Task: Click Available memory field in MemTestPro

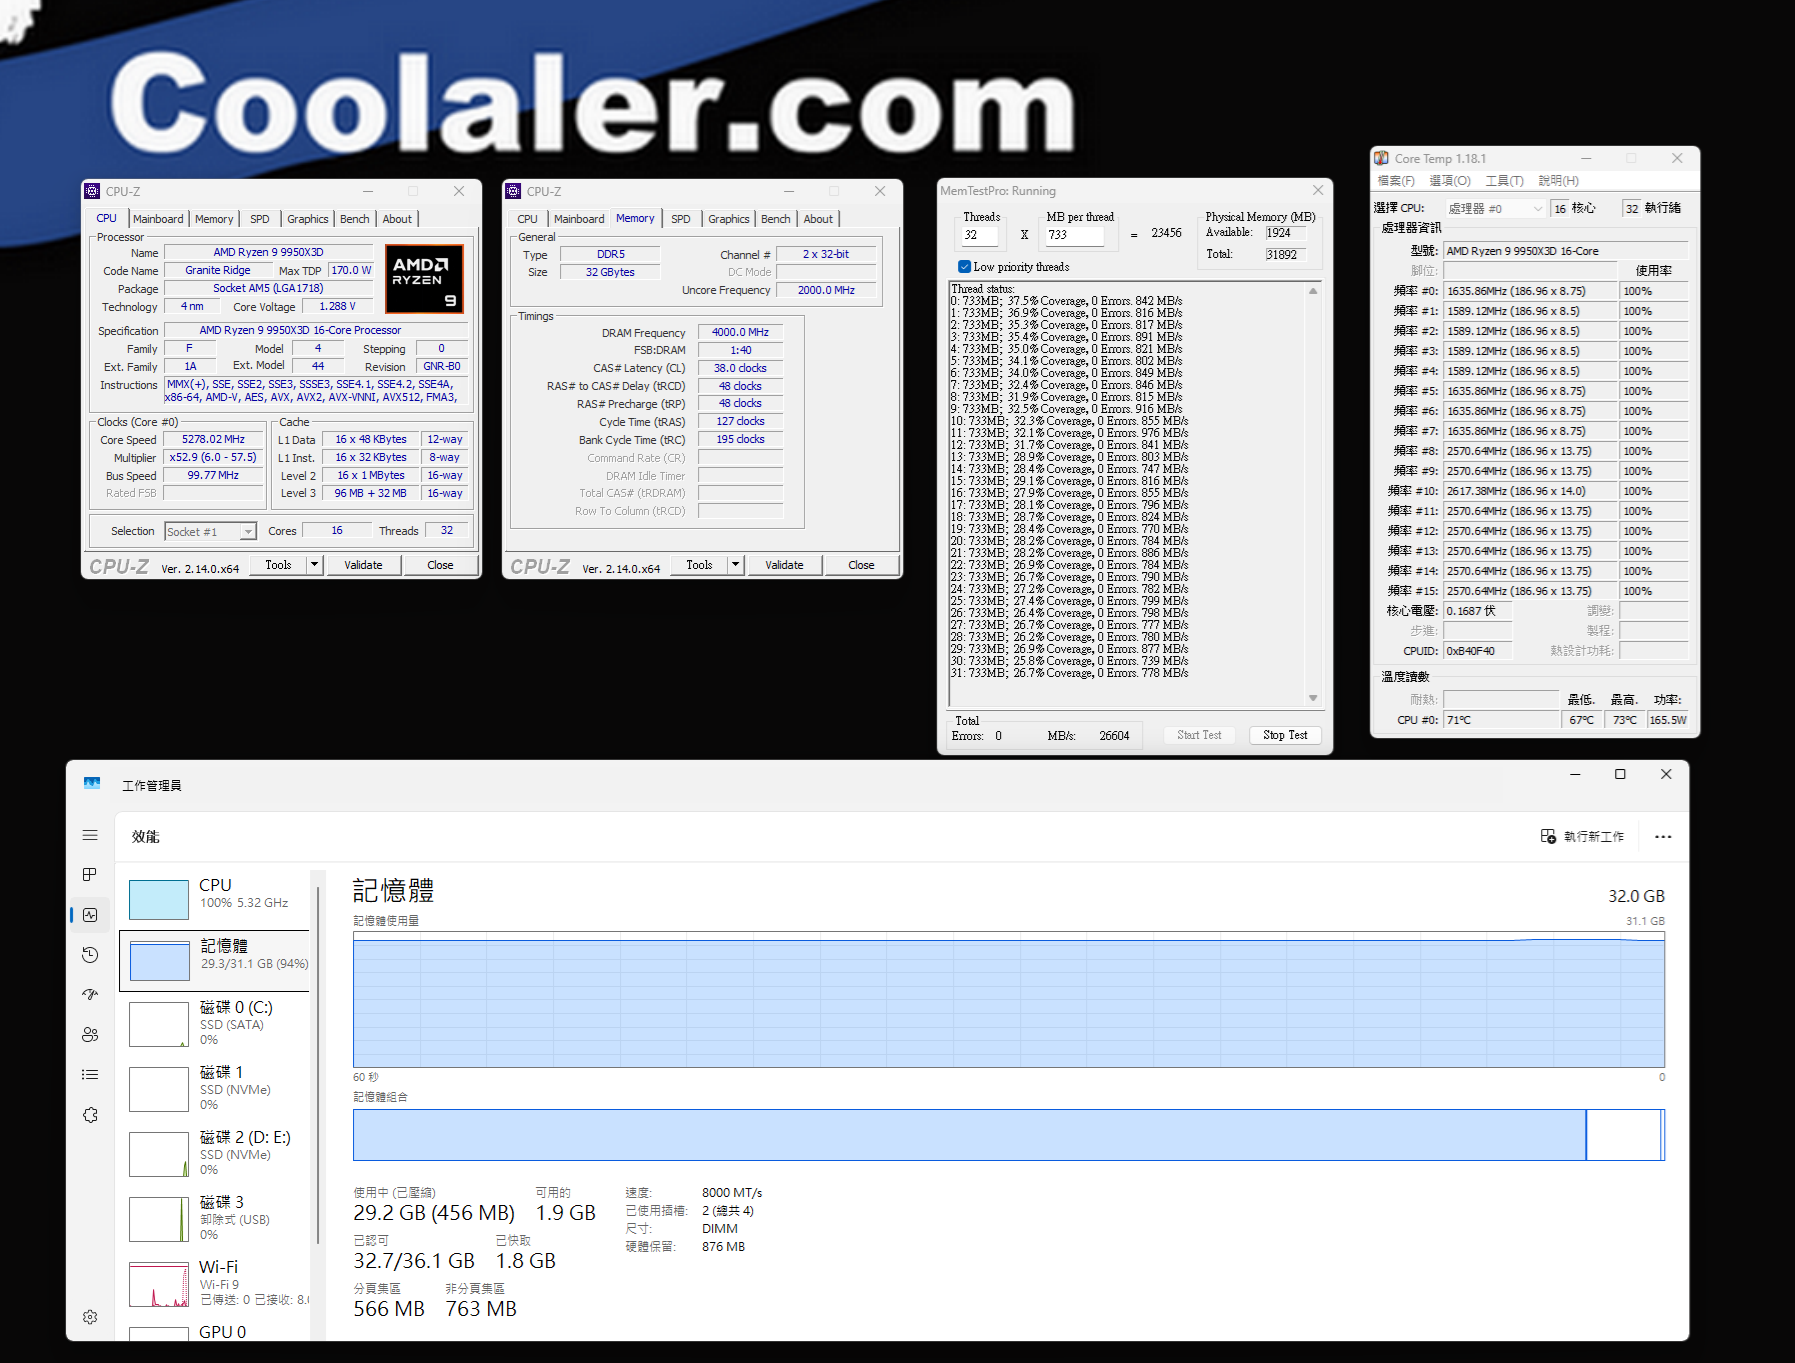Action: pos(1285,233)
